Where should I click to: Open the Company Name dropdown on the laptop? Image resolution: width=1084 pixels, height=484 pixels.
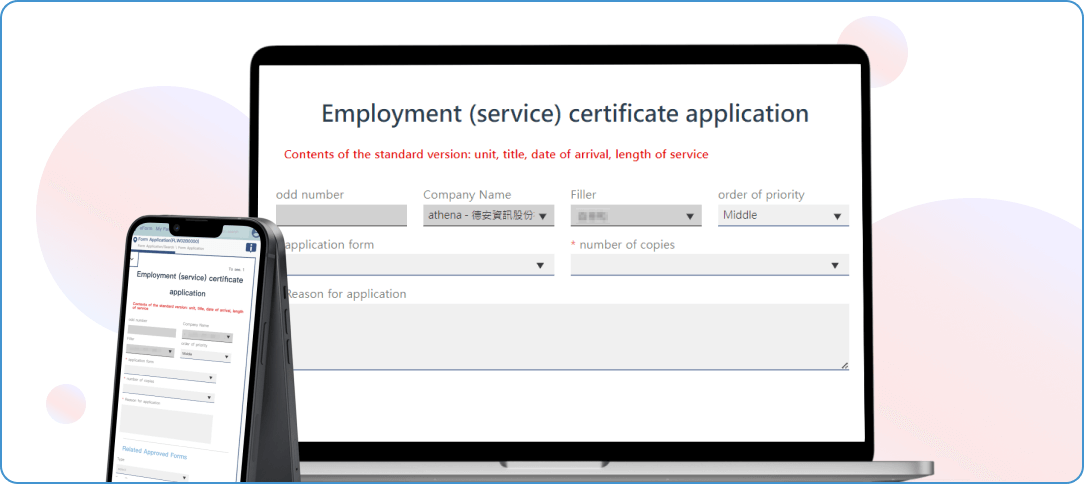tap(488, 215)
